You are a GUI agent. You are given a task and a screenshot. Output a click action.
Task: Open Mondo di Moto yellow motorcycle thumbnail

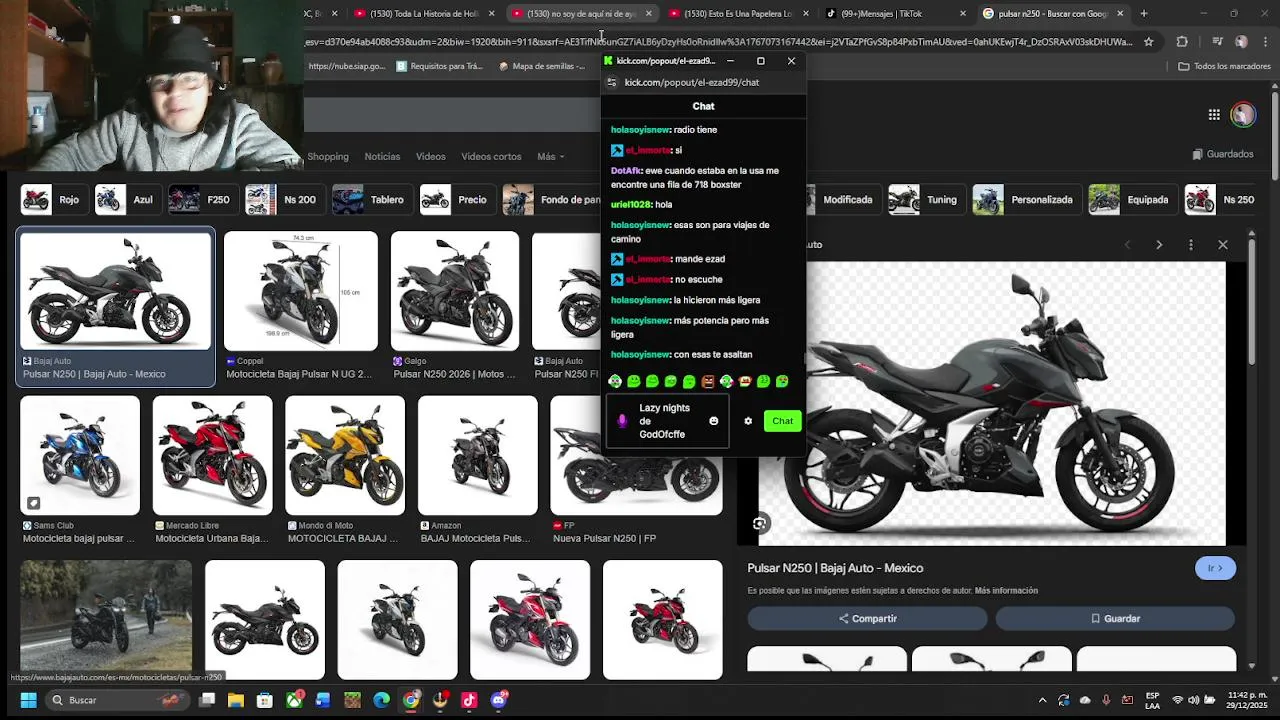pyautogui.click(x=345, y=456)
